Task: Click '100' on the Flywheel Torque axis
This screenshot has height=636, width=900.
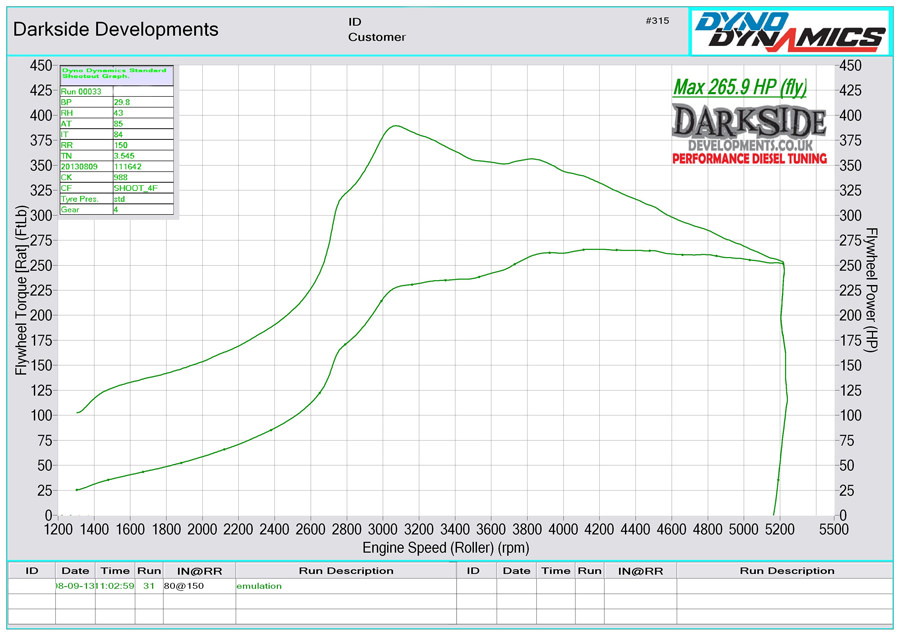Action: [x=41, y=415]
